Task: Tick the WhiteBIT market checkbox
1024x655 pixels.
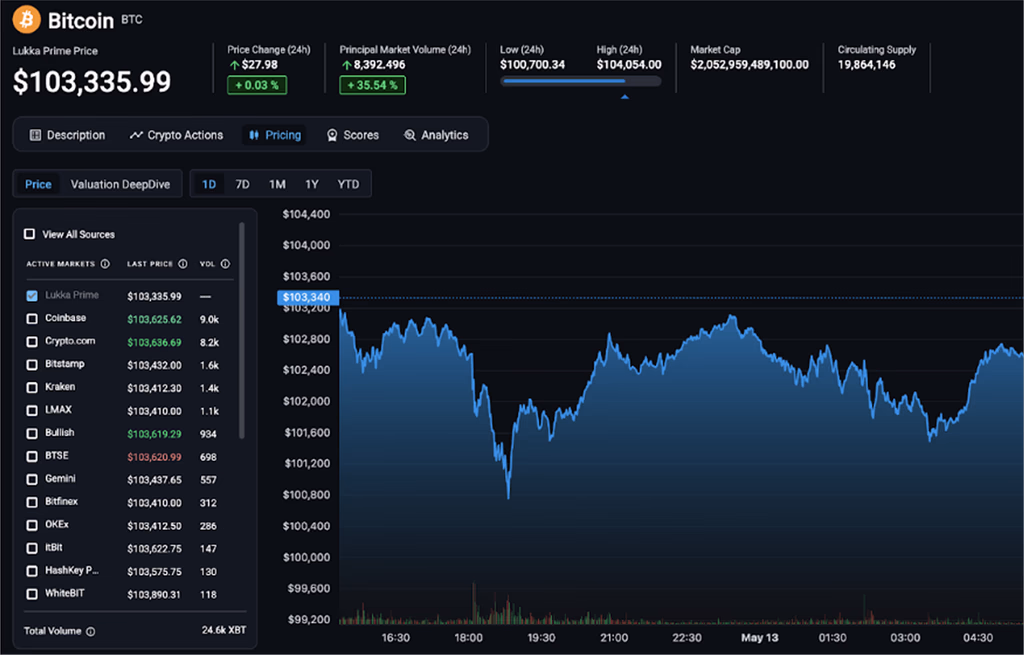Action: pos(31,594)
